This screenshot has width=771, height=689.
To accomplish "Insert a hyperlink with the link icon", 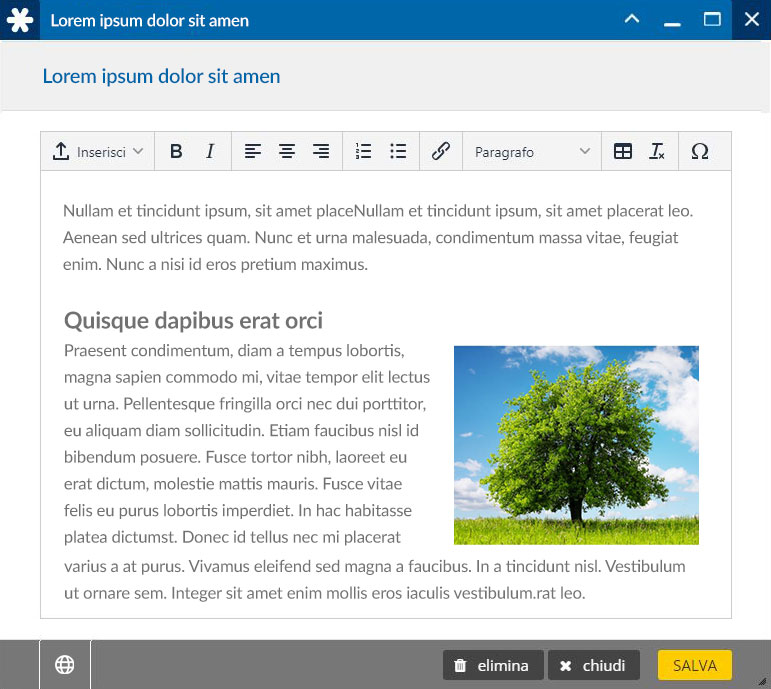I will point(441,151).
